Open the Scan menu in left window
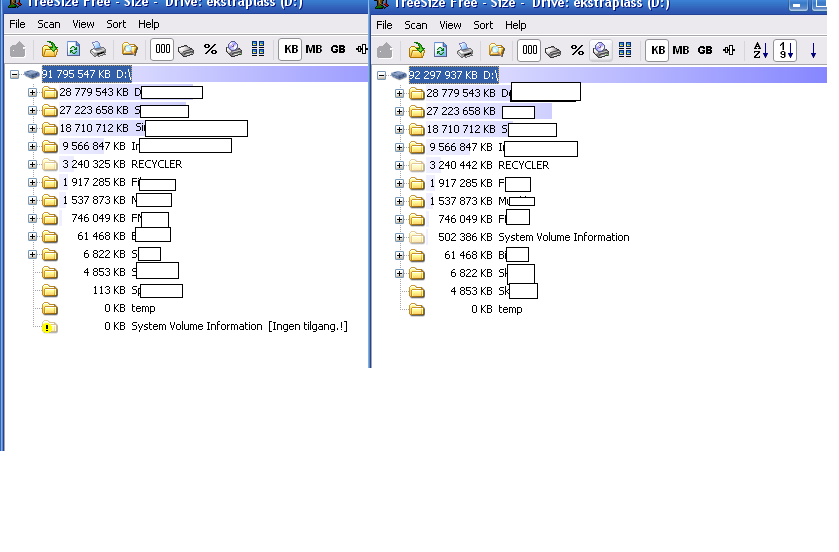 tap(49, 24)
